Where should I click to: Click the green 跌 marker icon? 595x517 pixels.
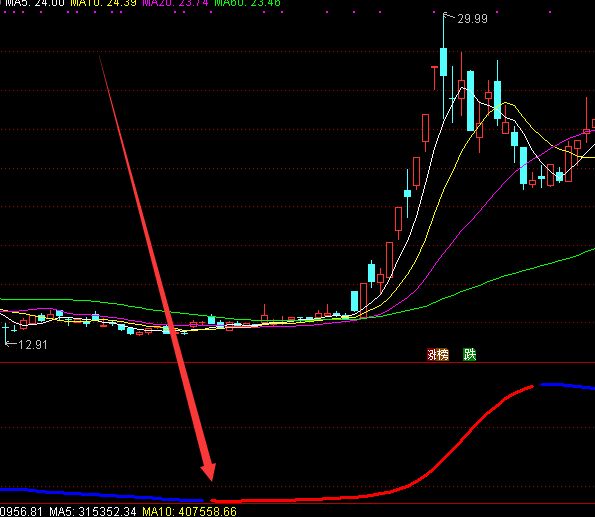click(469, 355)
